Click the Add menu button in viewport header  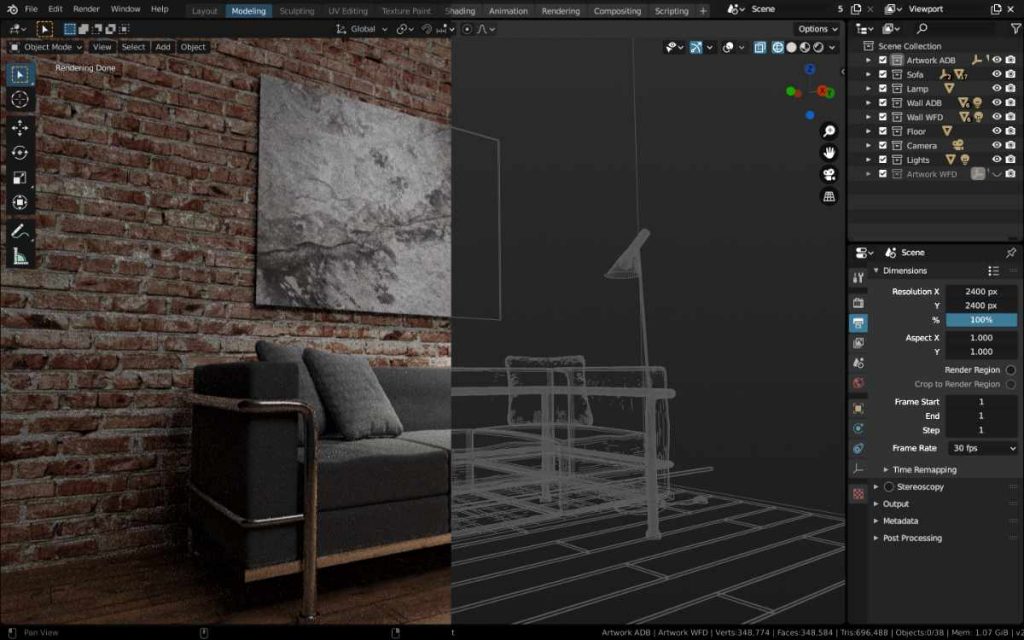tap(162, 47)
